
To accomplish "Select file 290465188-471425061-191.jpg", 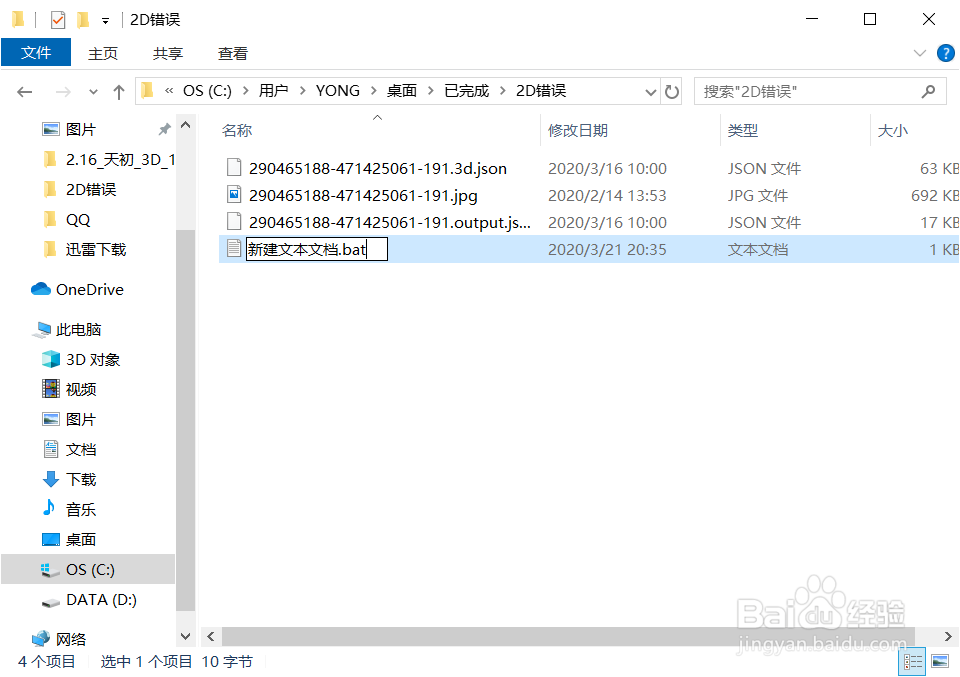I will pos(363,195).
